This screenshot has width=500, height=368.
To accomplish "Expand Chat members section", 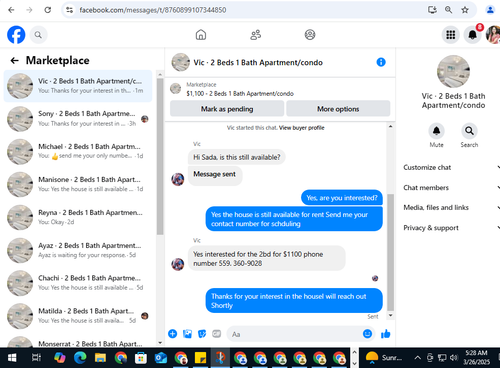I will click(x=451, y=188).
